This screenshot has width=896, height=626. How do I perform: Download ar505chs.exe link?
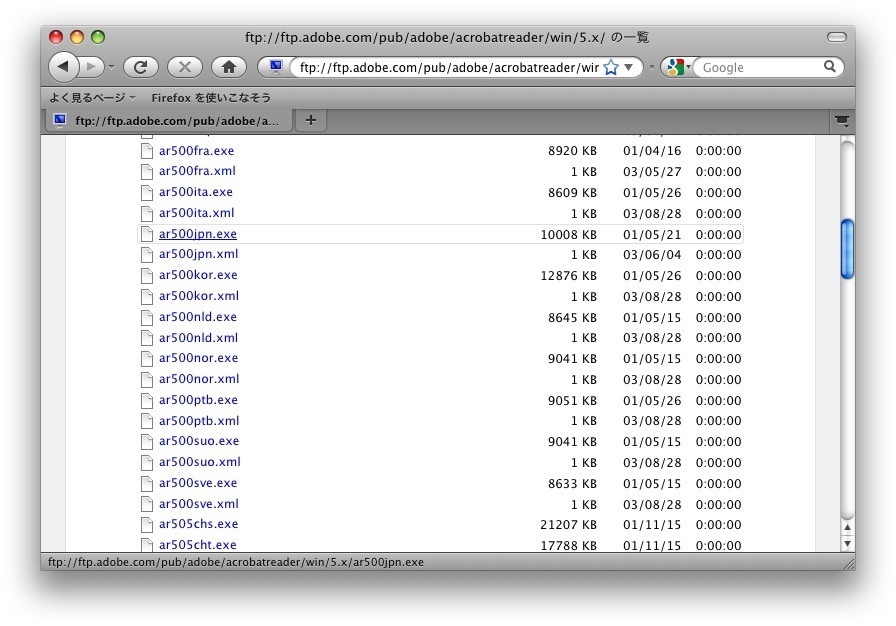tap(198, 524)
